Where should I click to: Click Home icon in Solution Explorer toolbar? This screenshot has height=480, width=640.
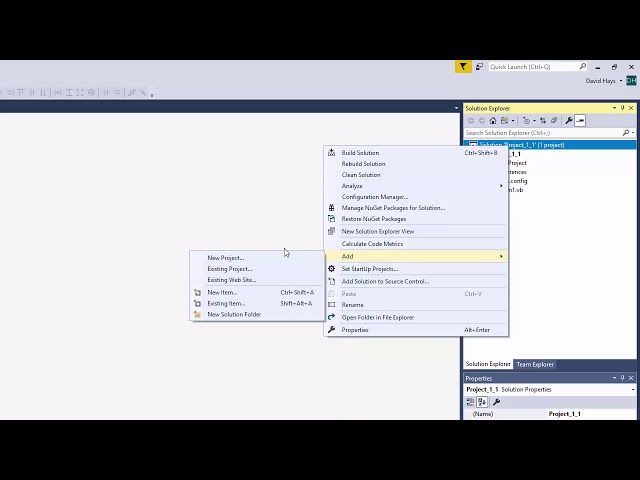point(493,120)
